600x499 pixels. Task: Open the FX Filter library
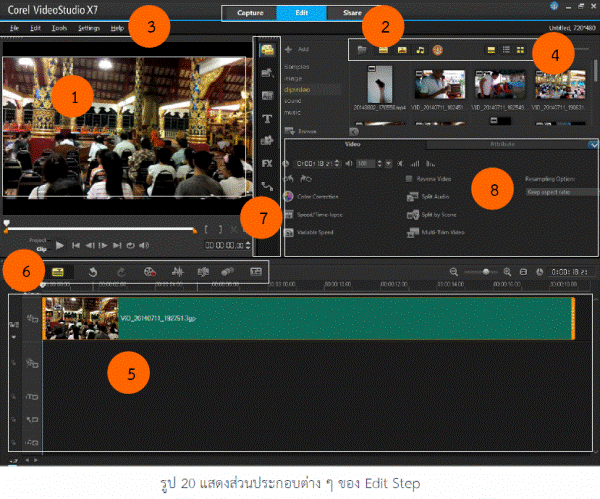267,163
